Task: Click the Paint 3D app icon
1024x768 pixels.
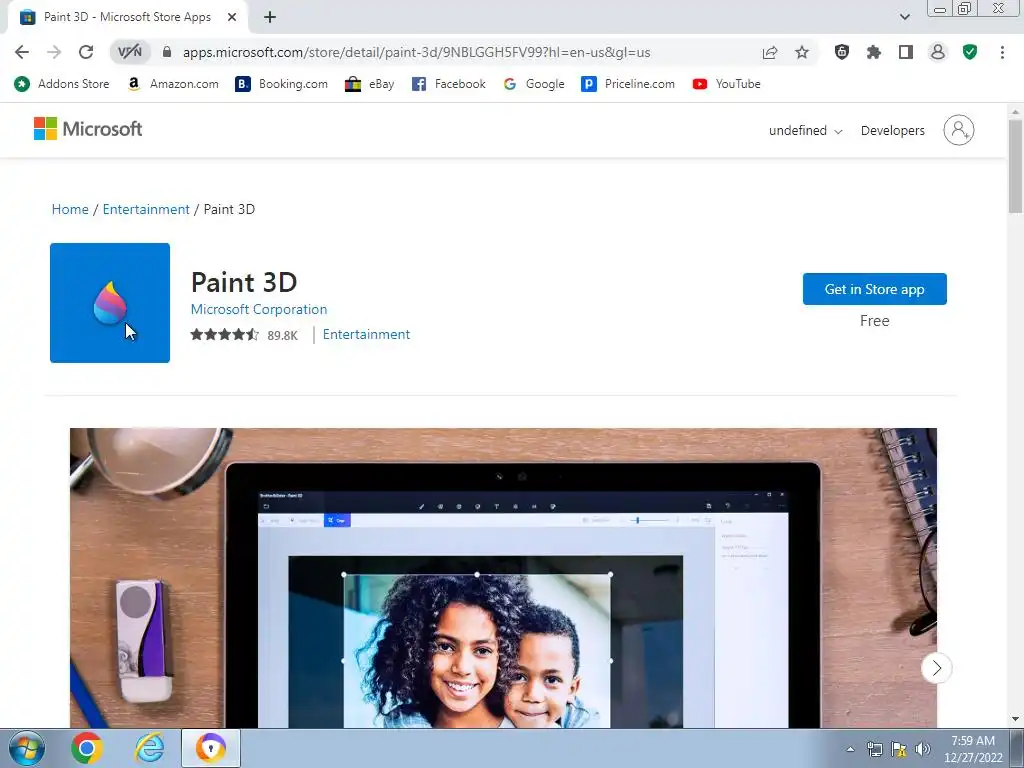Action: 110,303
